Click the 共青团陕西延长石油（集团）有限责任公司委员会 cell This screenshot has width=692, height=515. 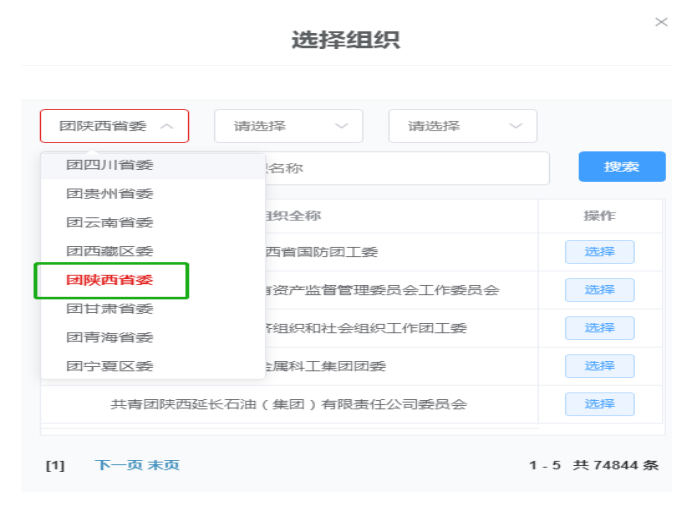[x=289, y=404]
